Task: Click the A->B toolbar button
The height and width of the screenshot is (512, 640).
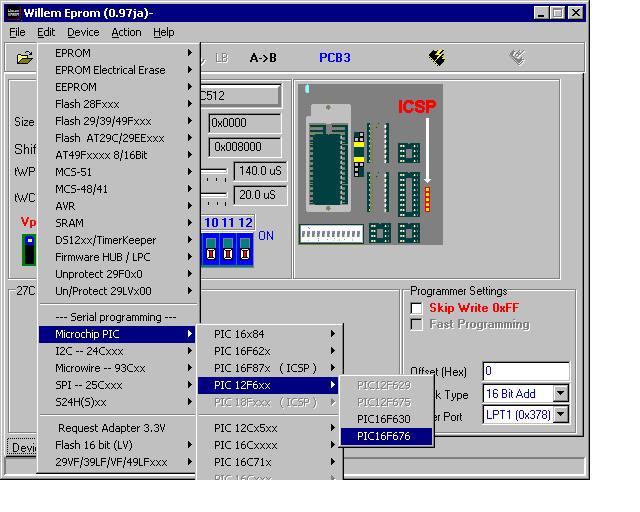Action: point(263,58)
